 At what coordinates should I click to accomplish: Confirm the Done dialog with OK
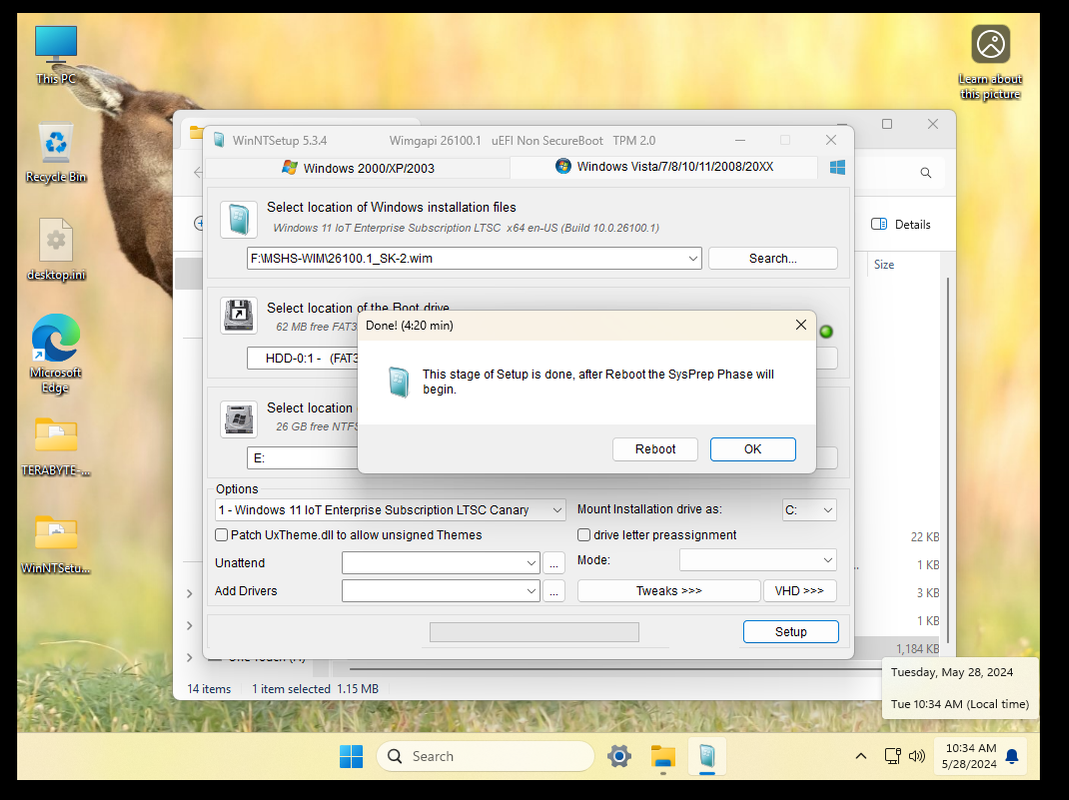tap(752, 449)
